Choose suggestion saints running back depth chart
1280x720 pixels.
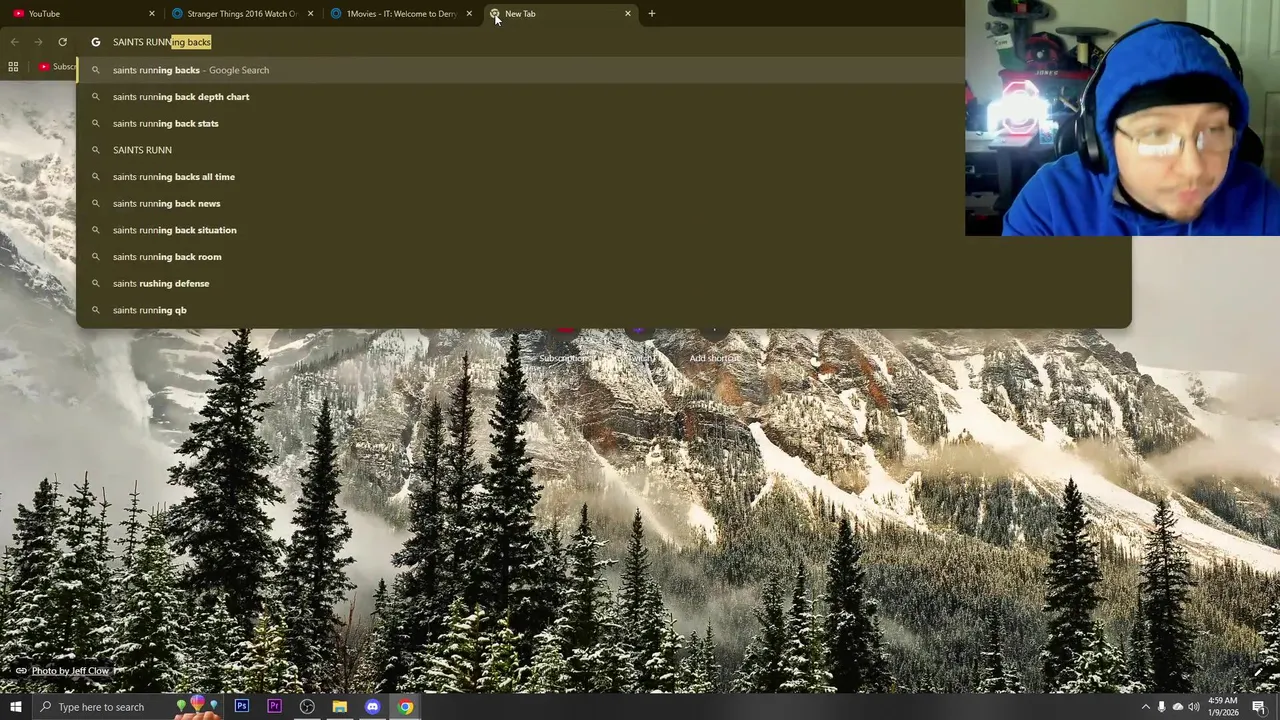click(603, 97)
